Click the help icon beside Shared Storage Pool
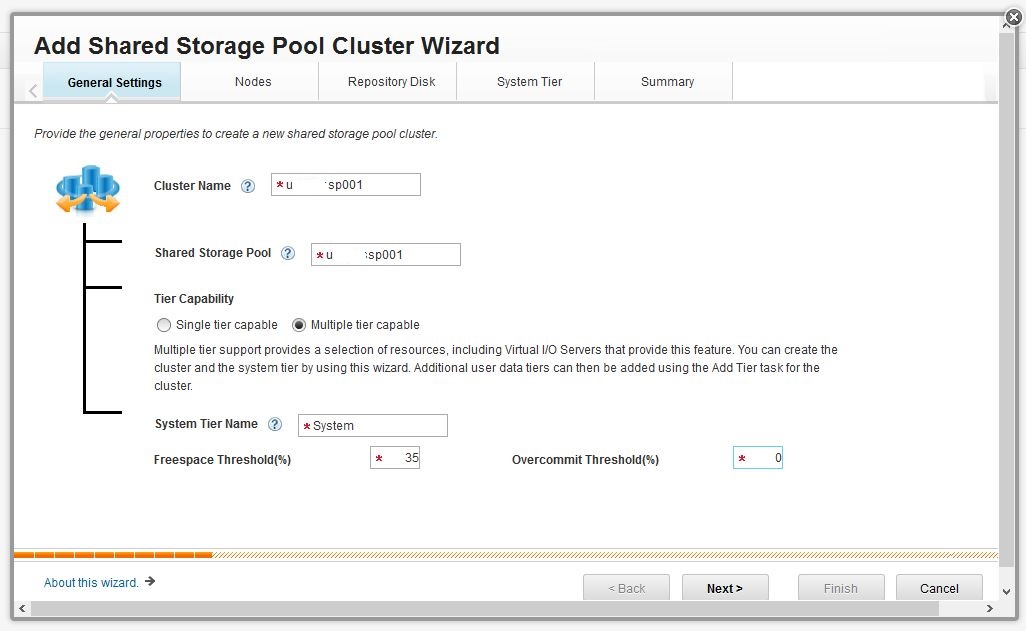This screenshot has height=631, width=1026. pyautogui.click(x=288, y=254)
